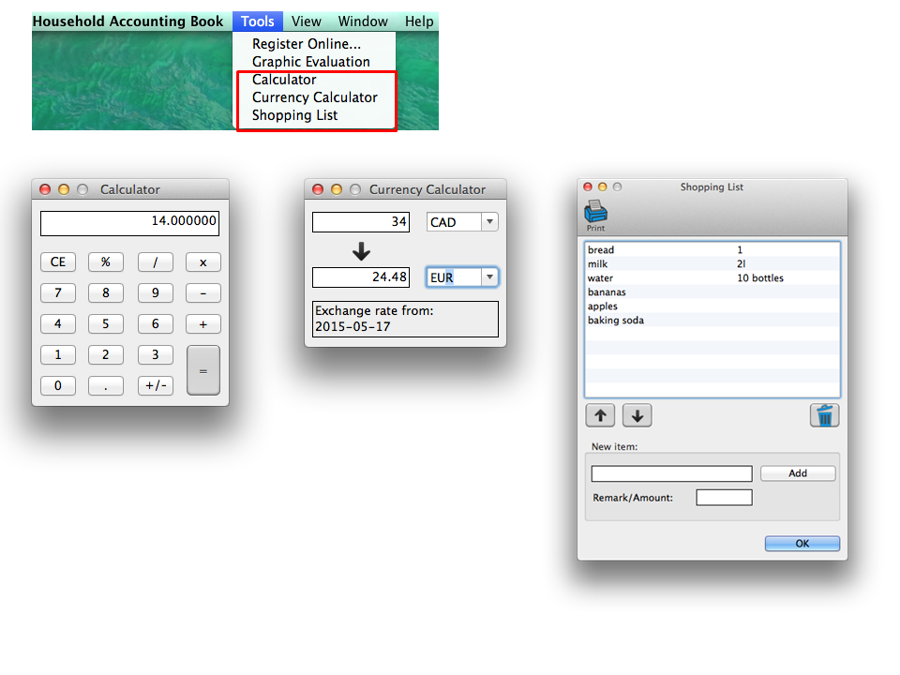Select Graphic Evaluation menu entry
Viewport: 900px width, 675px height.
(x=310, y=61)
